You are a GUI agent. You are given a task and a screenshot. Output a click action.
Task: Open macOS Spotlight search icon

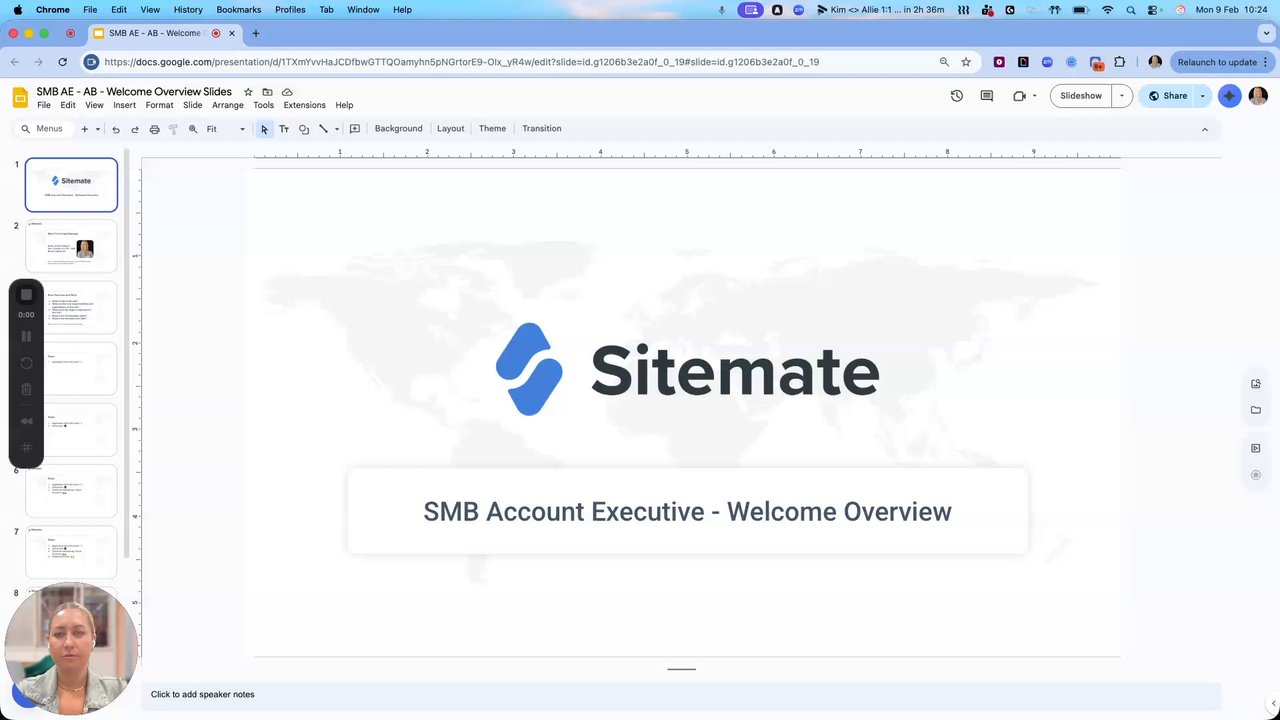point(1131,9)
